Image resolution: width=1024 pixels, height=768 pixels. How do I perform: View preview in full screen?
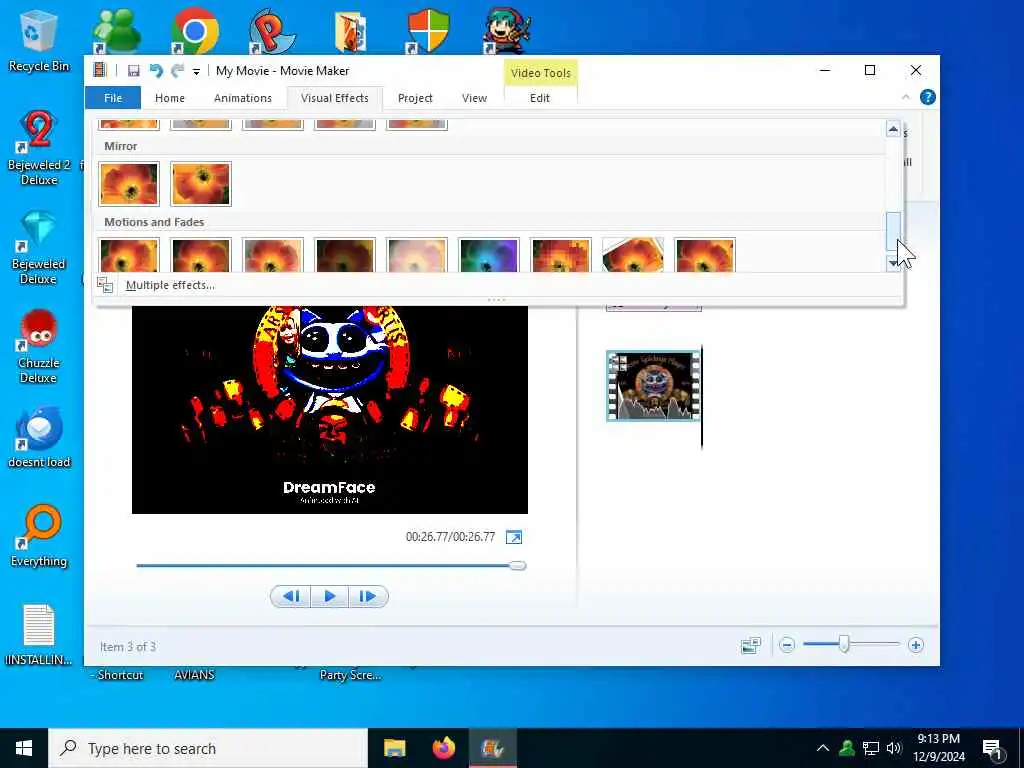click(514, 537)
